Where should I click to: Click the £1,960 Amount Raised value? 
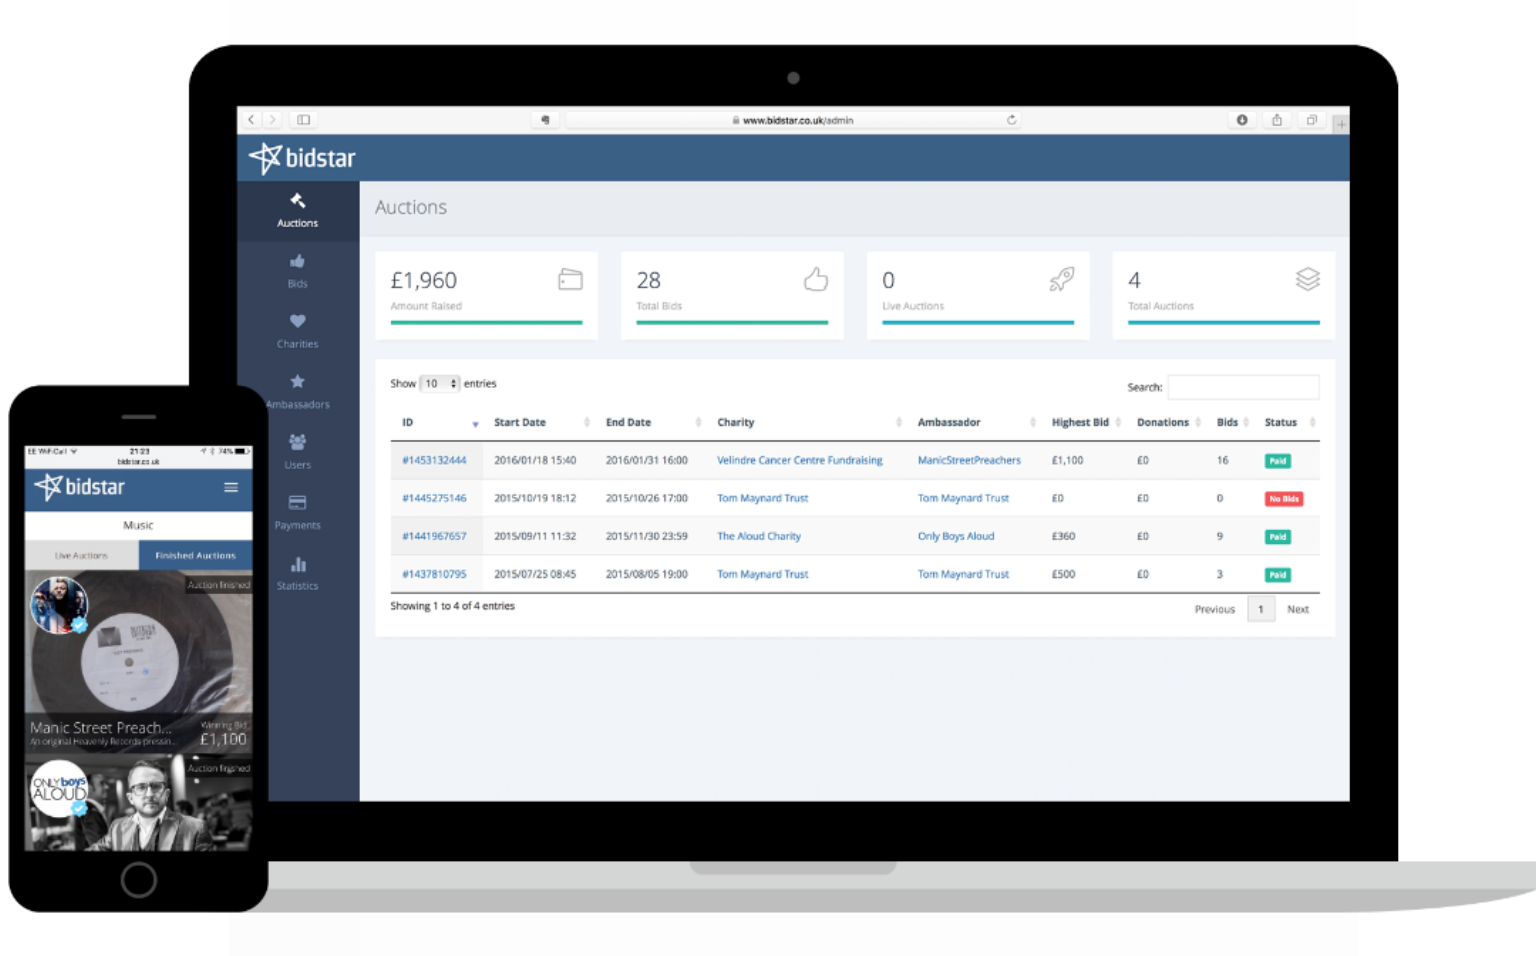coord(423,281)
